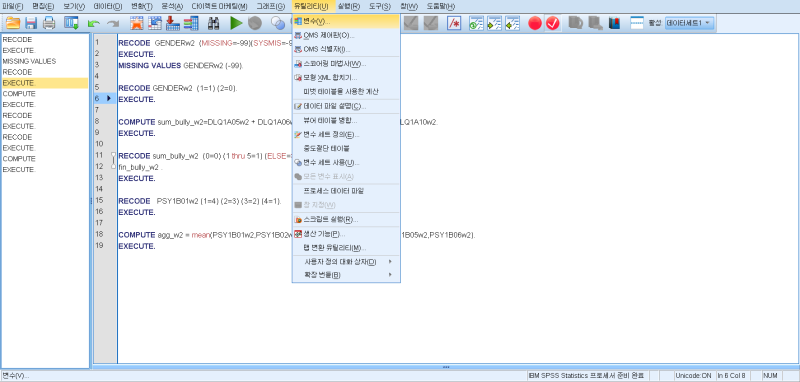Click the auto-indent syntax icon
Image resolution: width=800 pixels, height=382 pixels.
[x=476, y=23]
